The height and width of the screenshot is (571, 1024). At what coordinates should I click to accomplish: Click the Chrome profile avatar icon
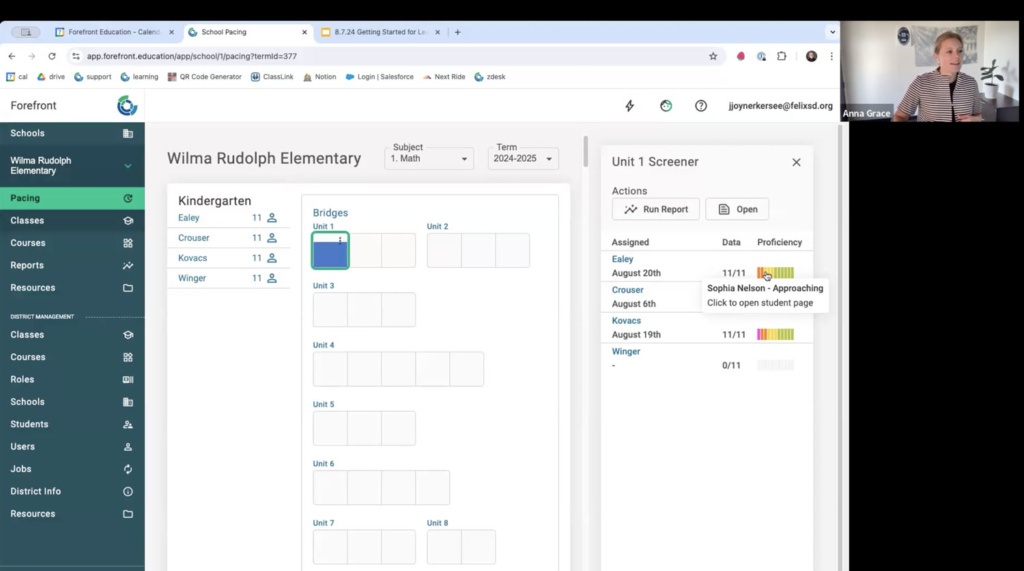811,56
